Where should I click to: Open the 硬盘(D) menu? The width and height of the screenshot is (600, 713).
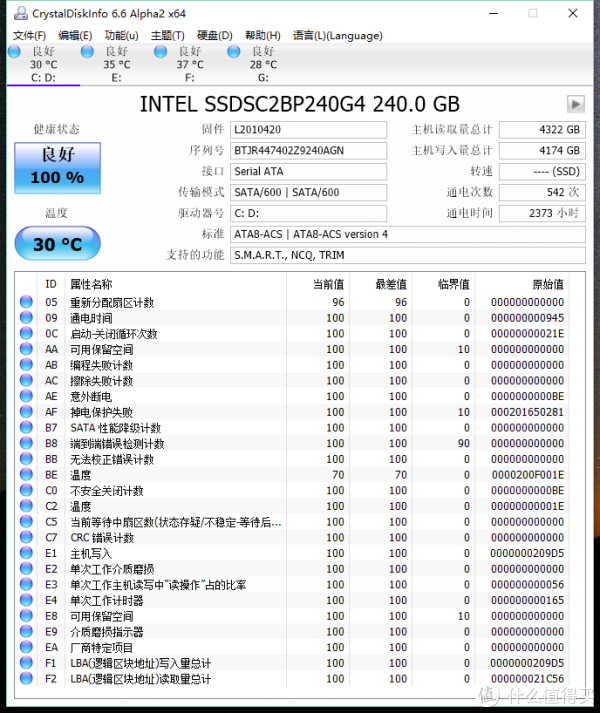coord(215,35)
